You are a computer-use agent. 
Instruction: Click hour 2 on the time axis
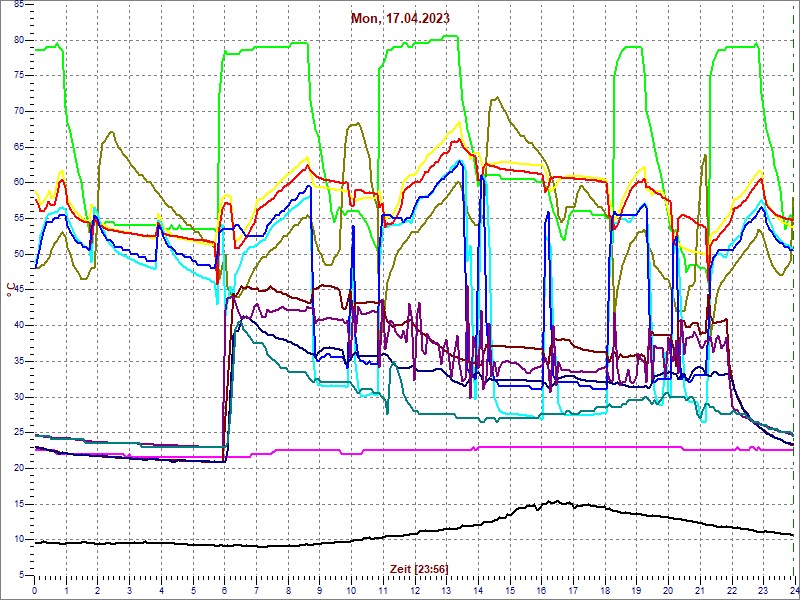98,591
